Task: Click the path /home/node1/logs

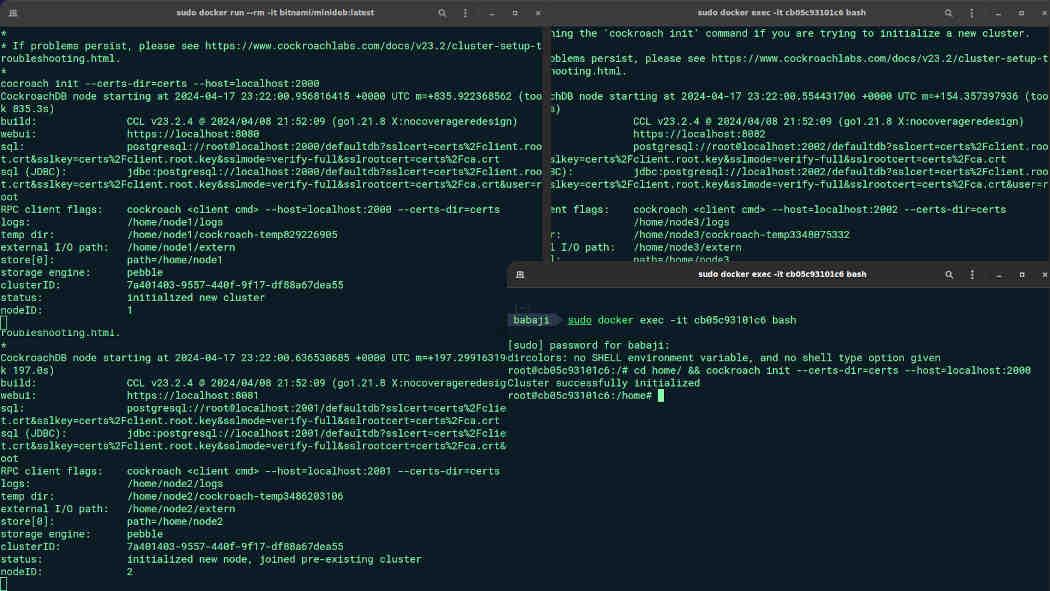Action: tap(175, 222)
